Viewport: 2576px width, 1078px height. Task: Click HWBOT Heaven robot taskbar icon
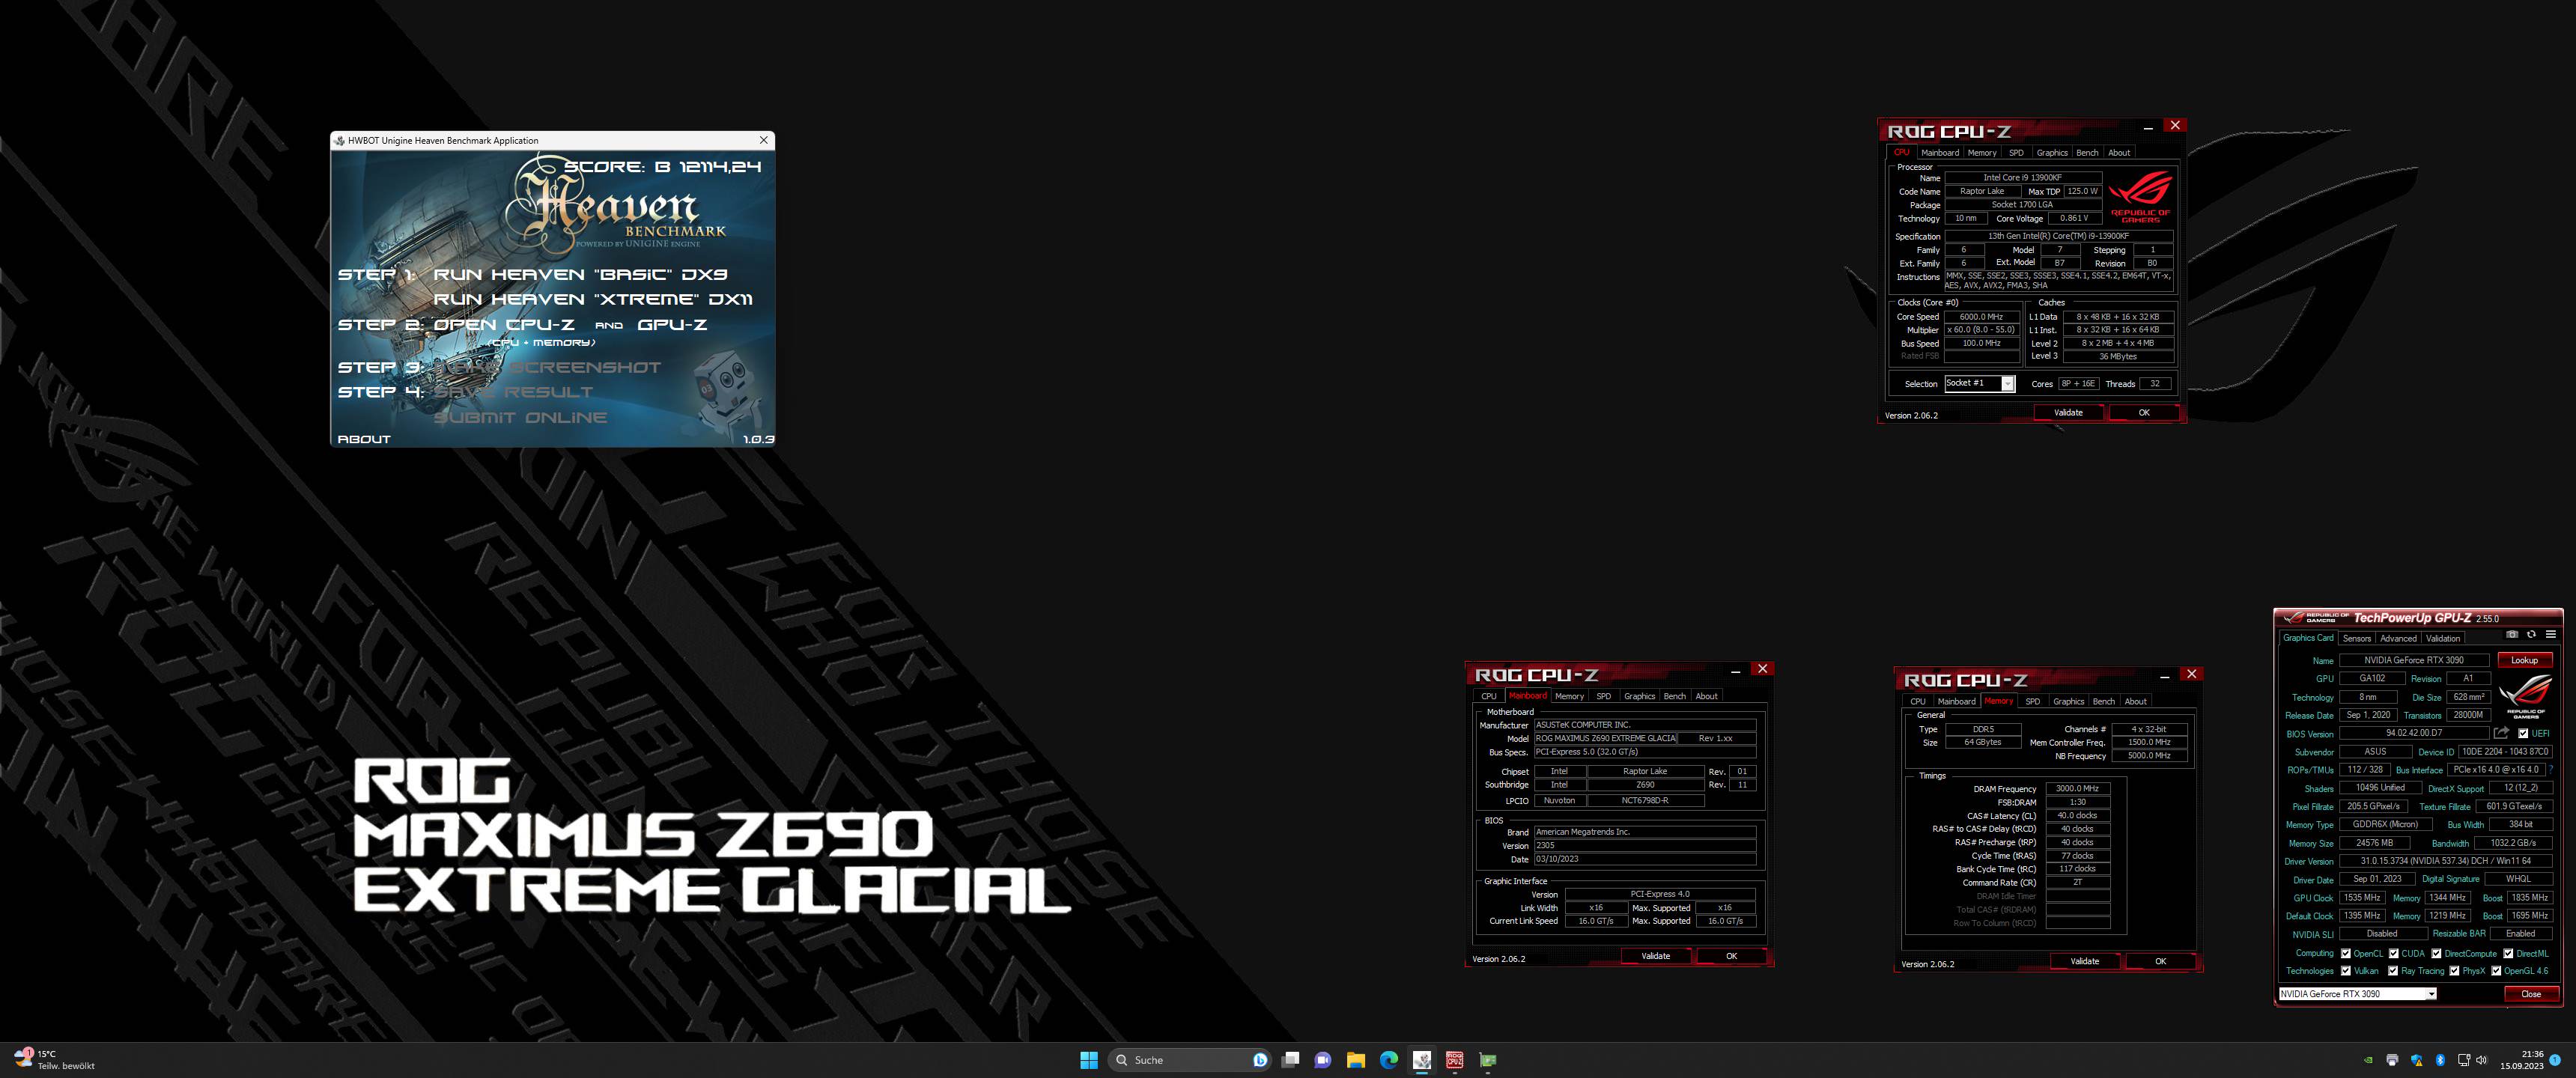pos(1422,1060)
